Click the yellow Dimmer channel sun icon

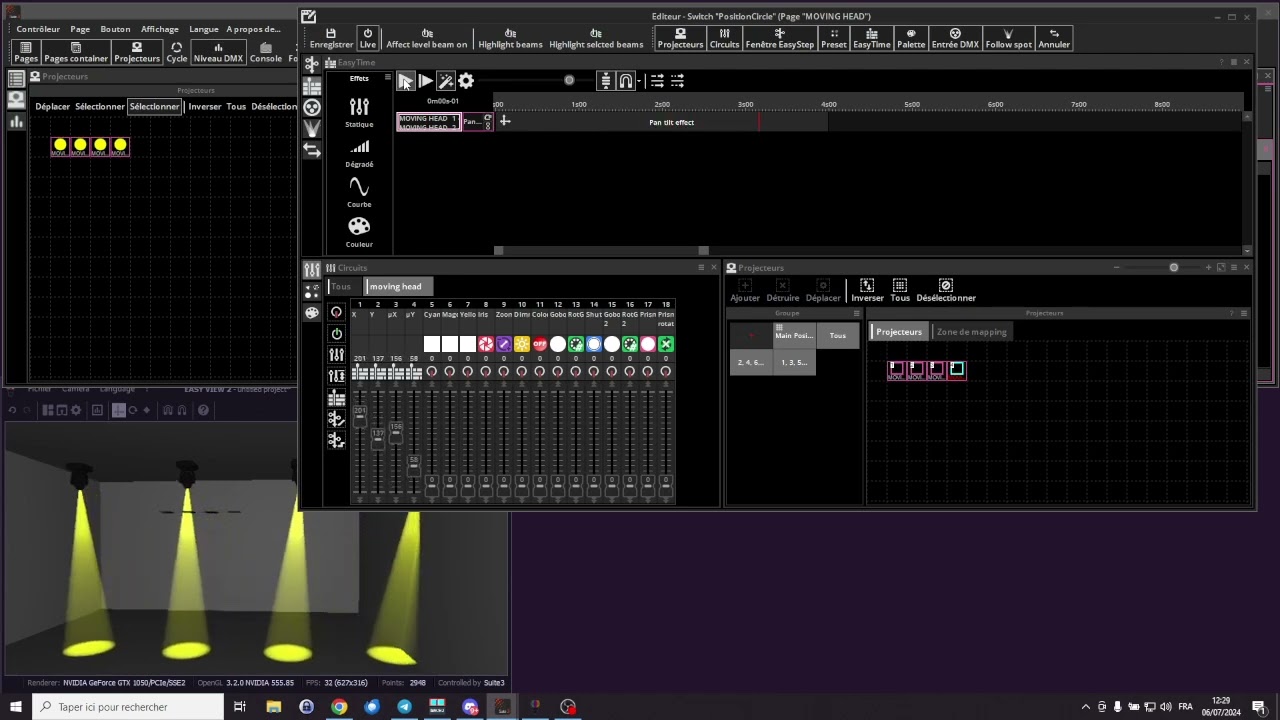[522, 344]
